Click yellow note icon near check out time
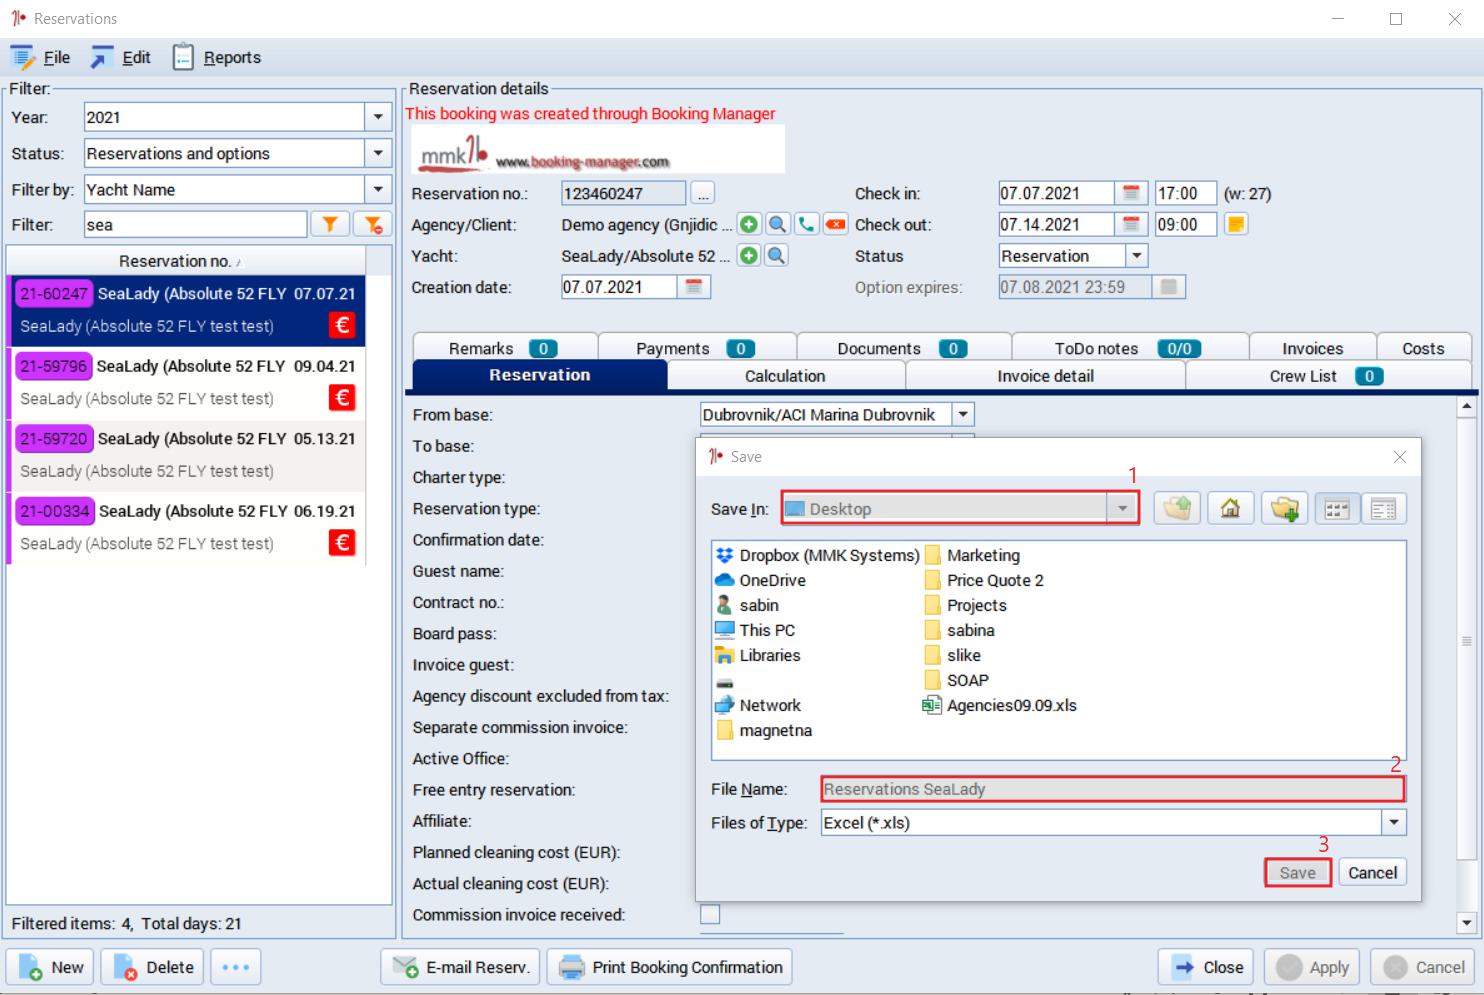The image size is (1484, 995). click(1236, 224)
